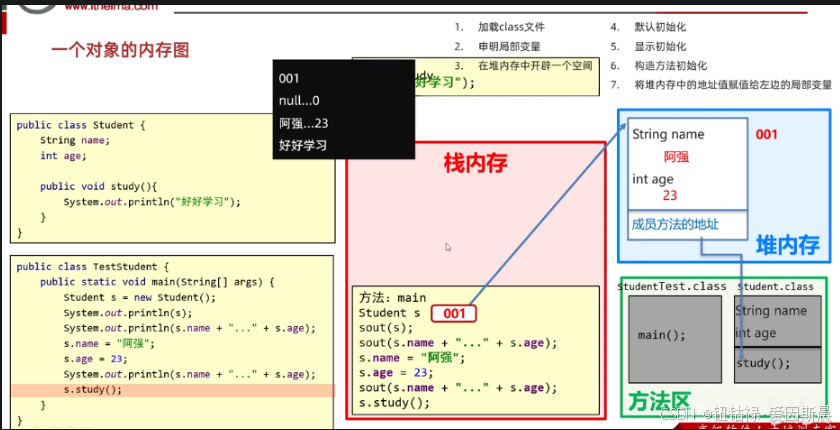This screenshot has width=840, height=430.
Task: Click s.age = 23; in the stack frame
Action: 396,373
